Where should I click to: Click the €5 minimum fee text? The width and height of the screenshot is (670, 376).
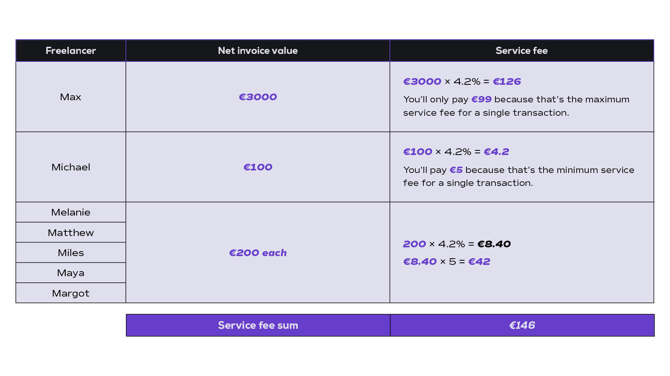tap(456, 170)
